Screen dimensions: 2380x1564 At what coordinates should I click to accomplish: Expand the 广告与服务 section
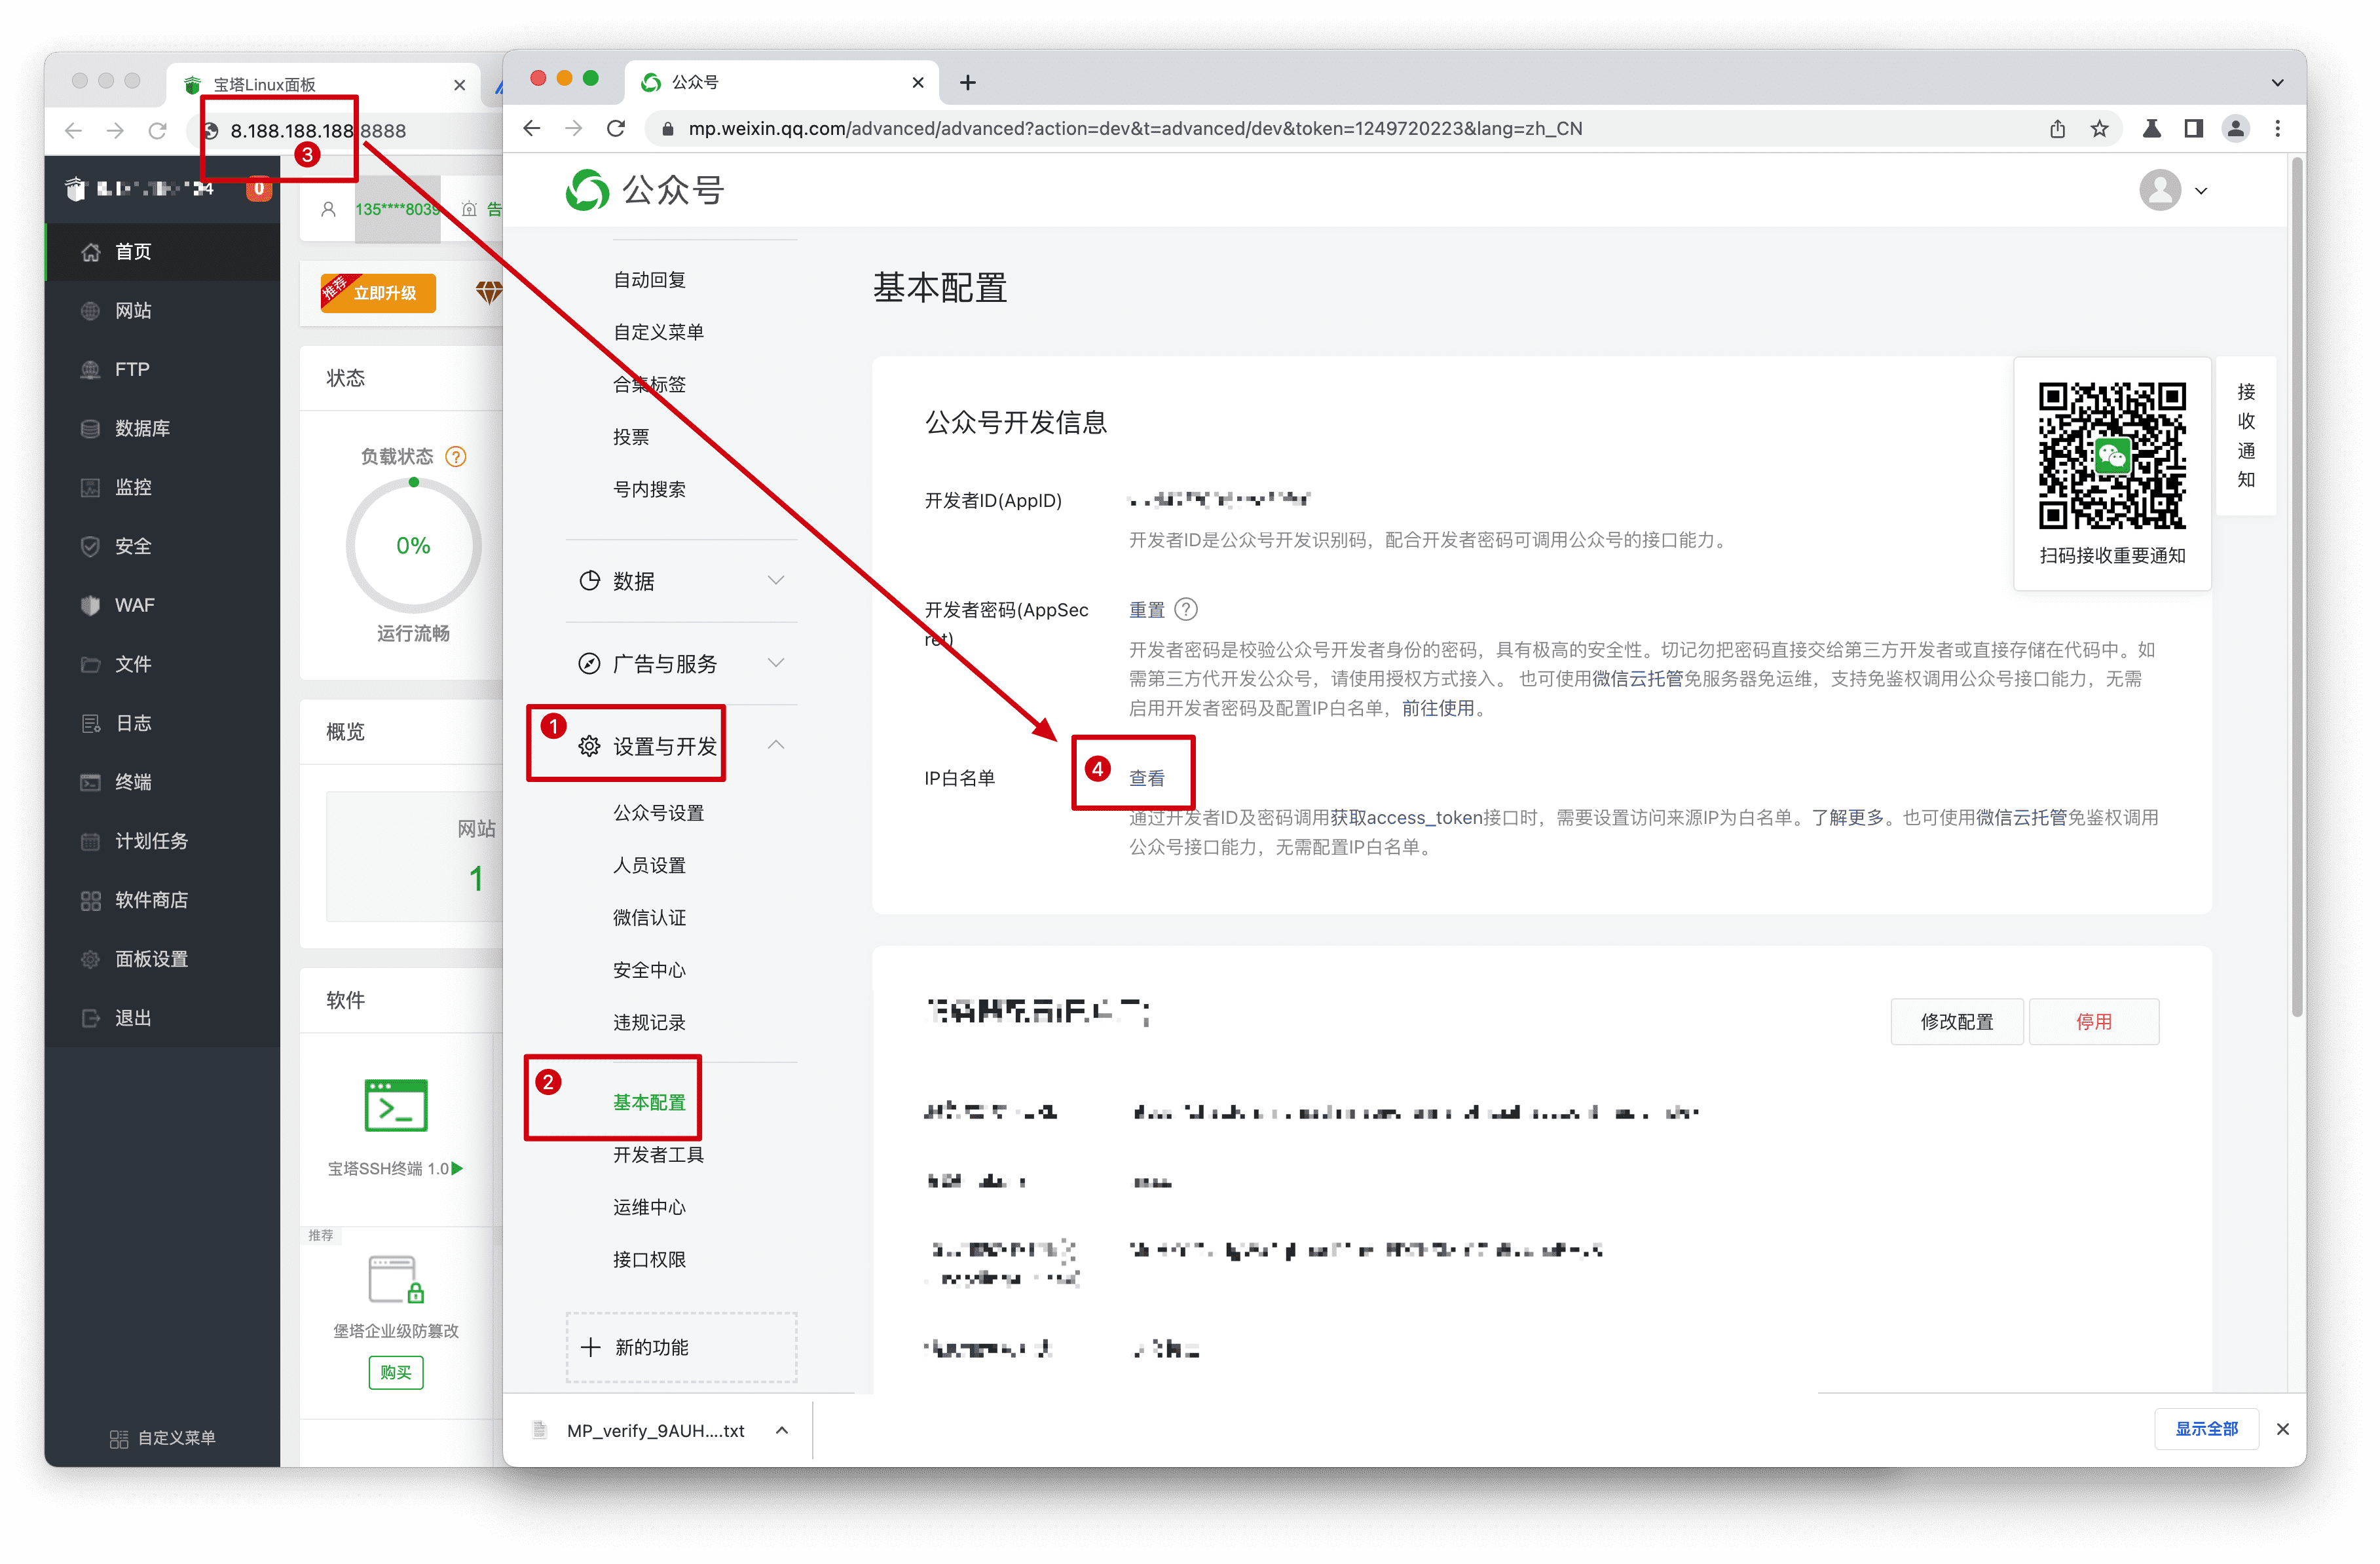tap(776, 662)
